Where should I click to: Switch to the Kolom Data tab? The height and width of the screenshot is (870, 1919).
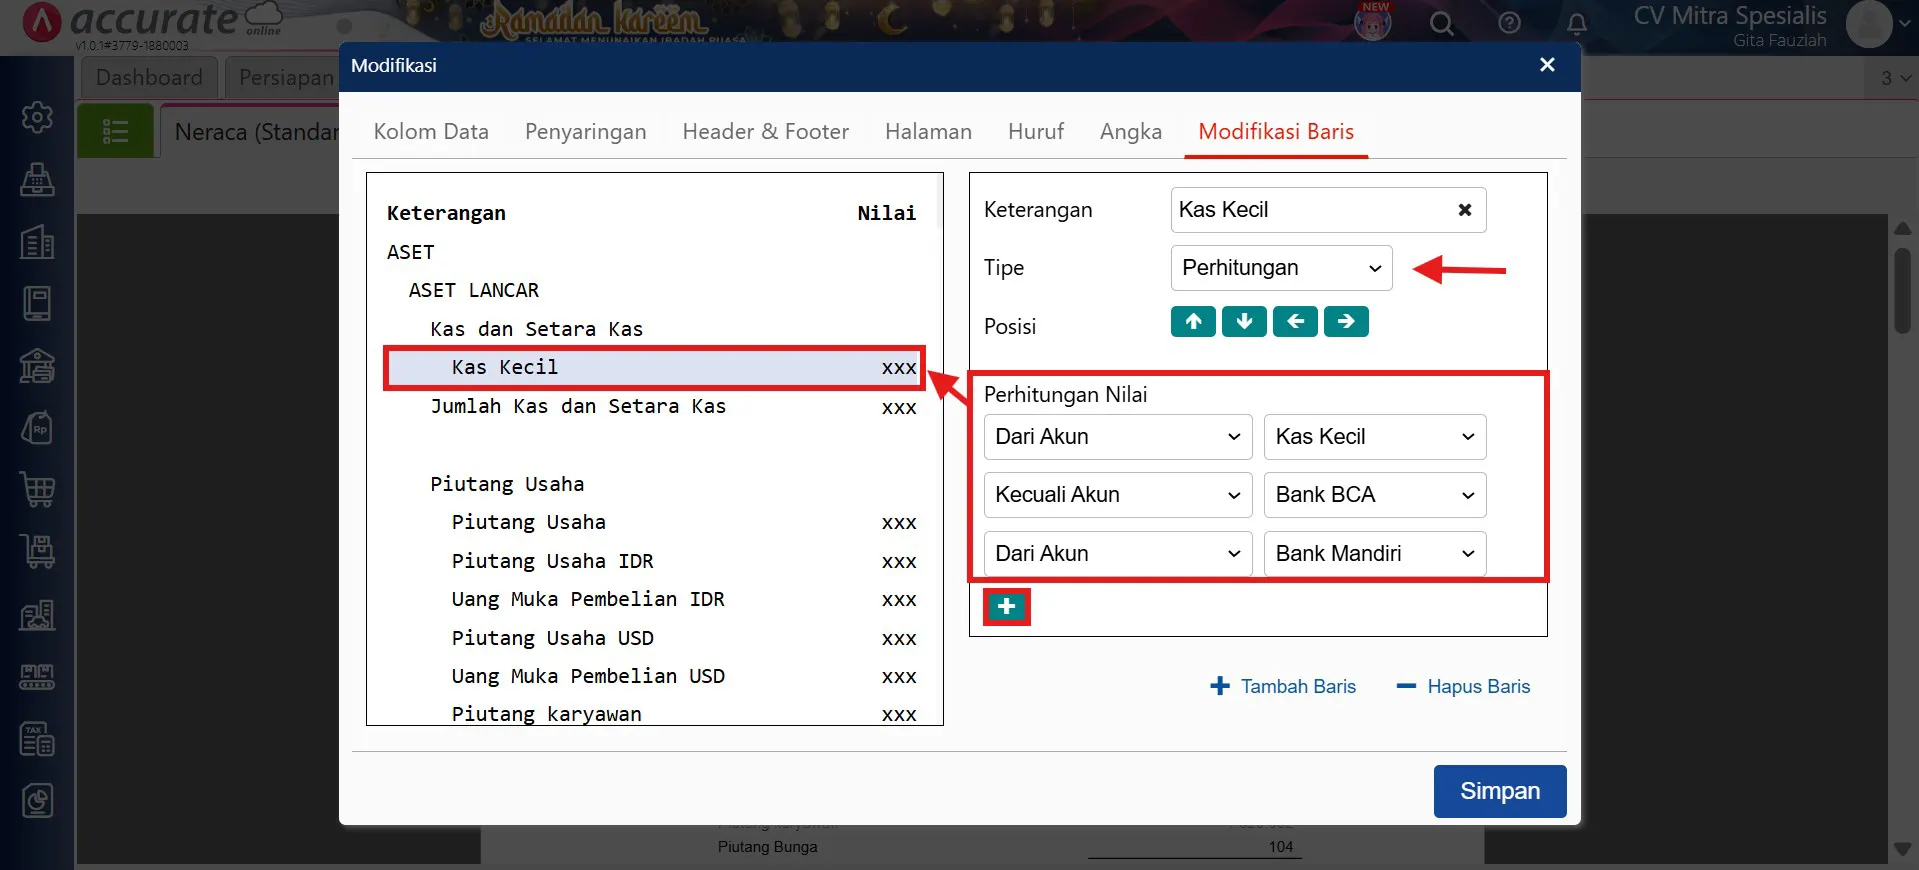tap(431, 132)
